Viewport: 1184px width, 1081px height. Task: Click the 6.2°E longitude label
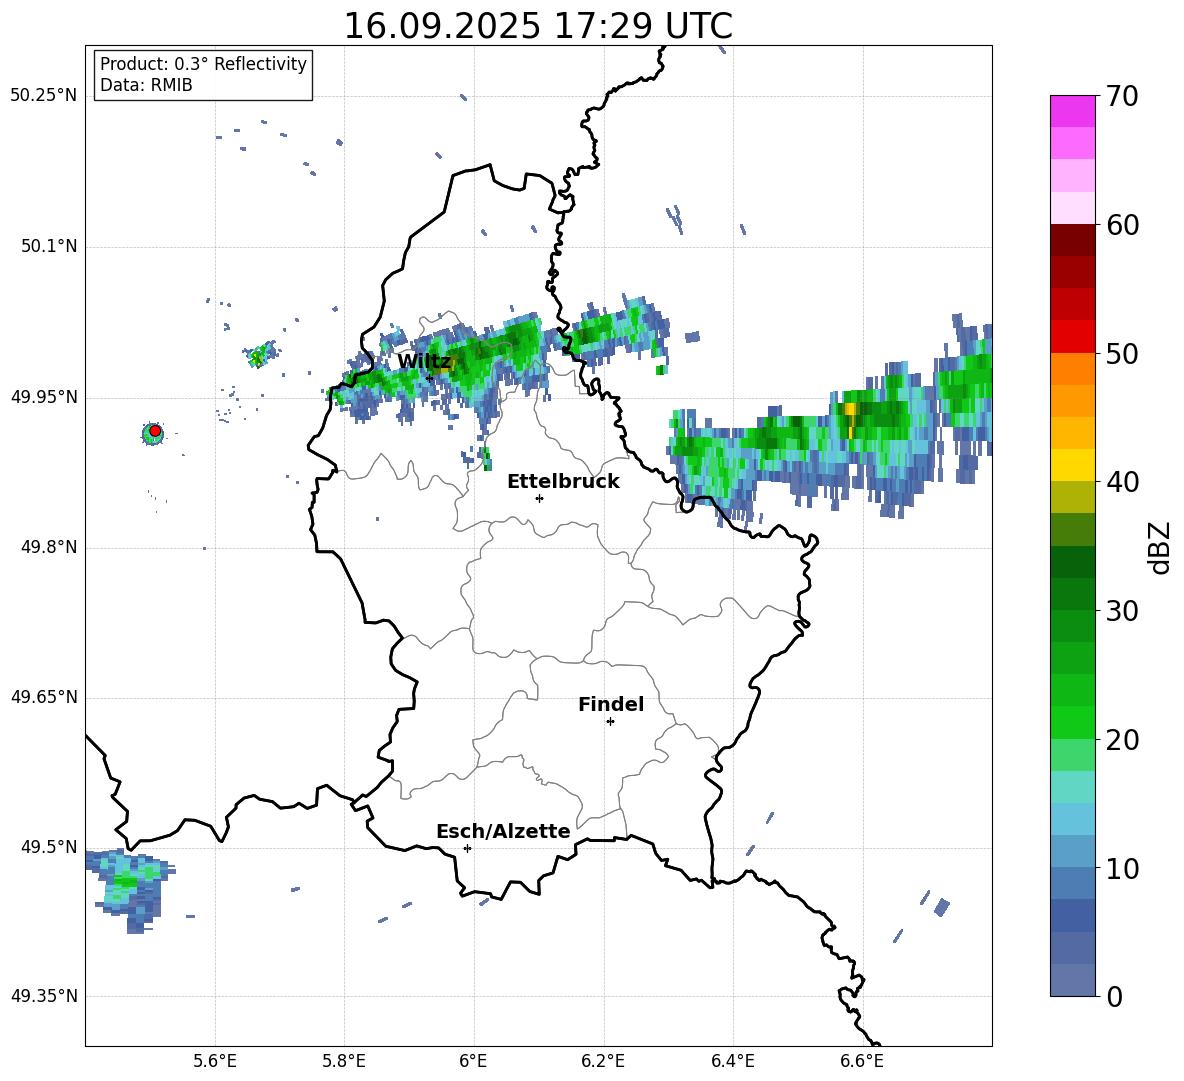pyautogui.click(x=603, y=1061)
